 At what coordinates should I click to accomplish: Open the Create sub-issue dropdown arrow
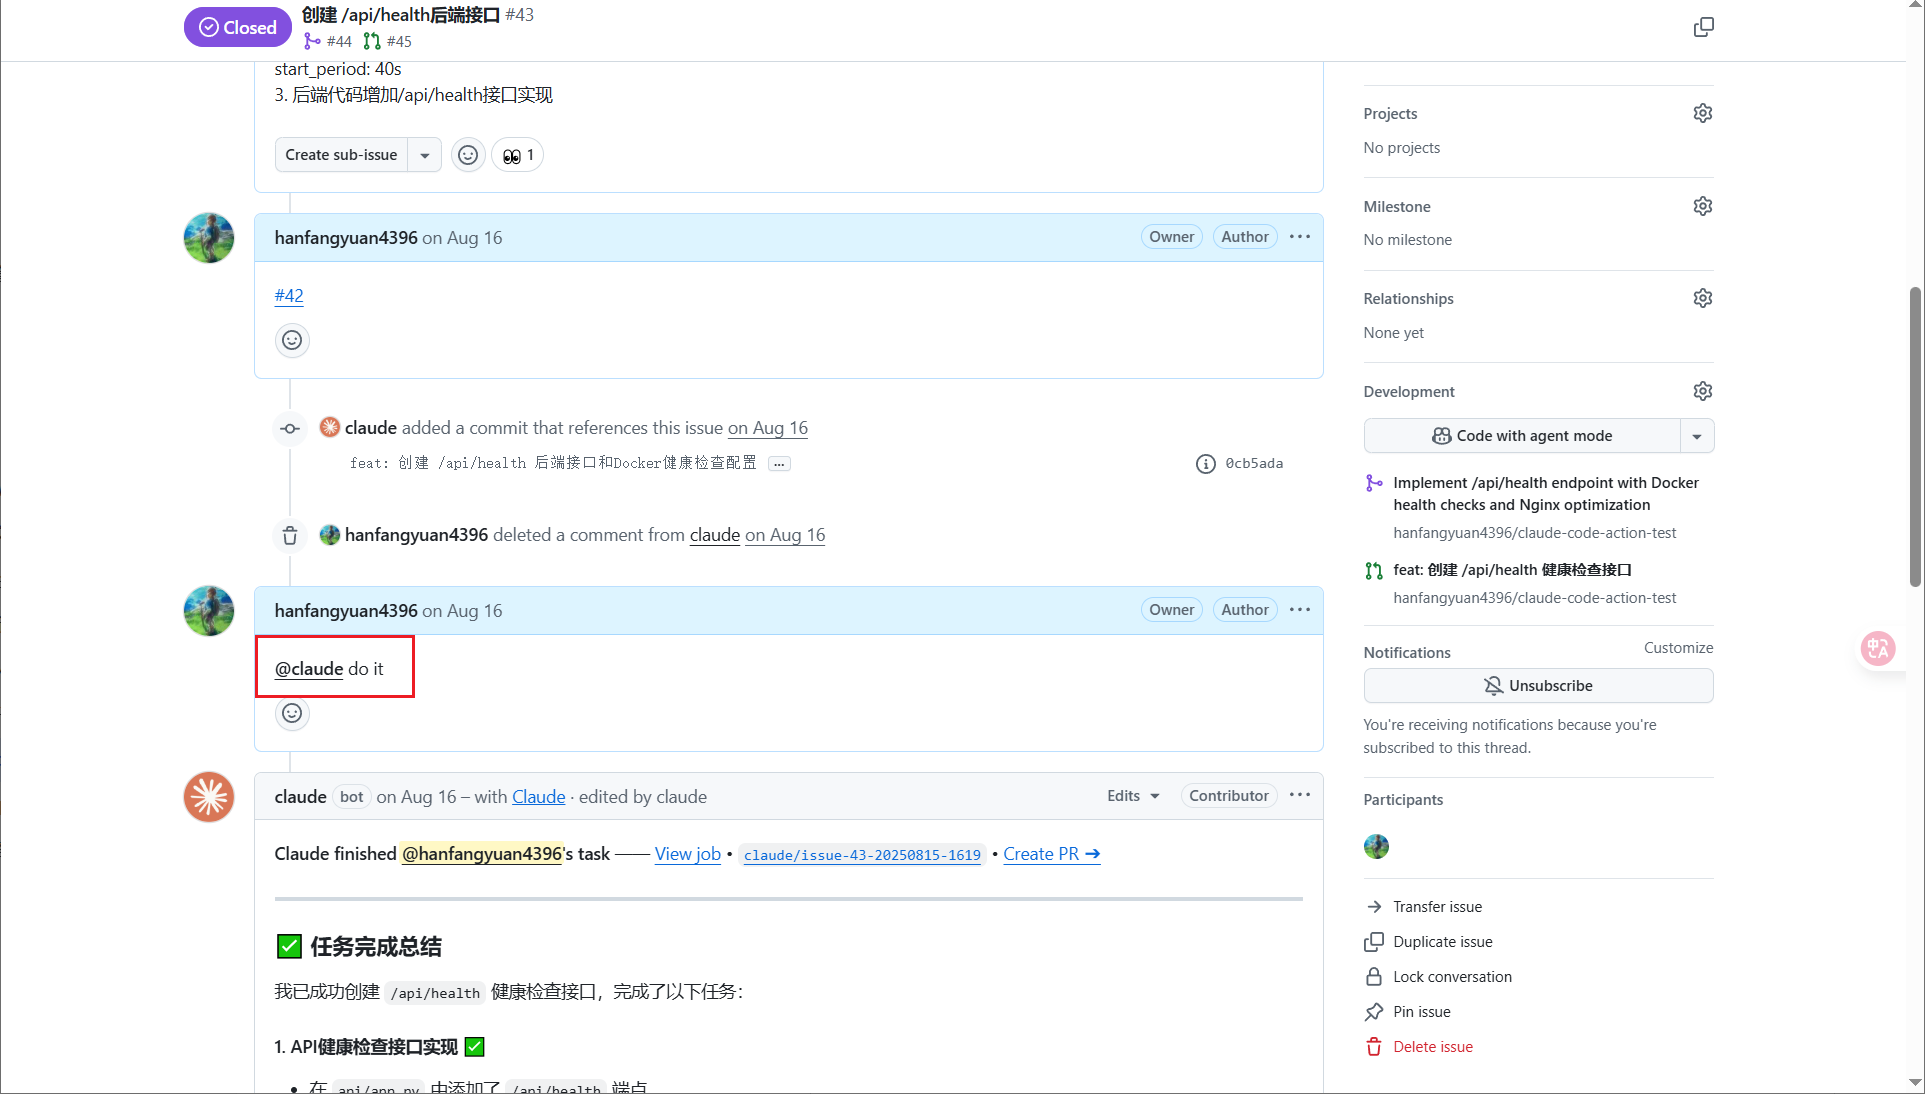(x=424, y=155)
